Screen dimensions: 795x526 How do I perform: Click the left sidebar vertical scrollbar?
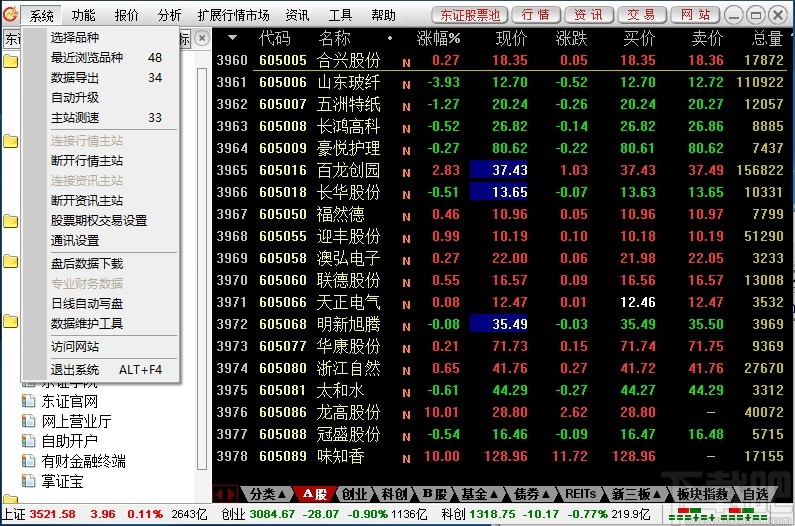(202, 269)
